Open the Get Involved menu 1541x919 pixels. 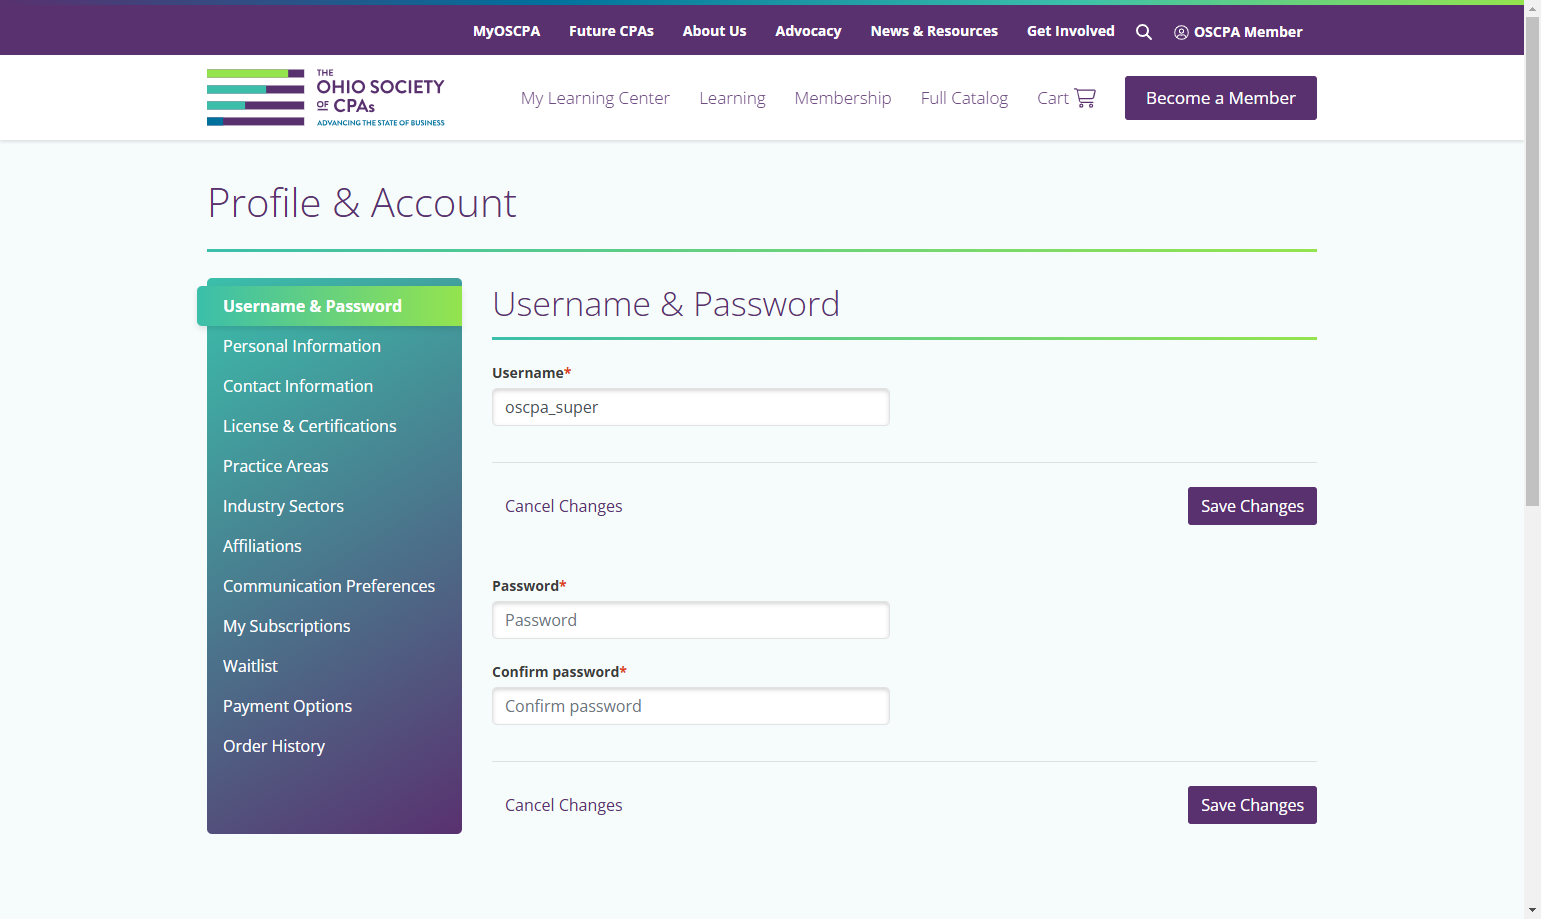[x=1070, y=31]
